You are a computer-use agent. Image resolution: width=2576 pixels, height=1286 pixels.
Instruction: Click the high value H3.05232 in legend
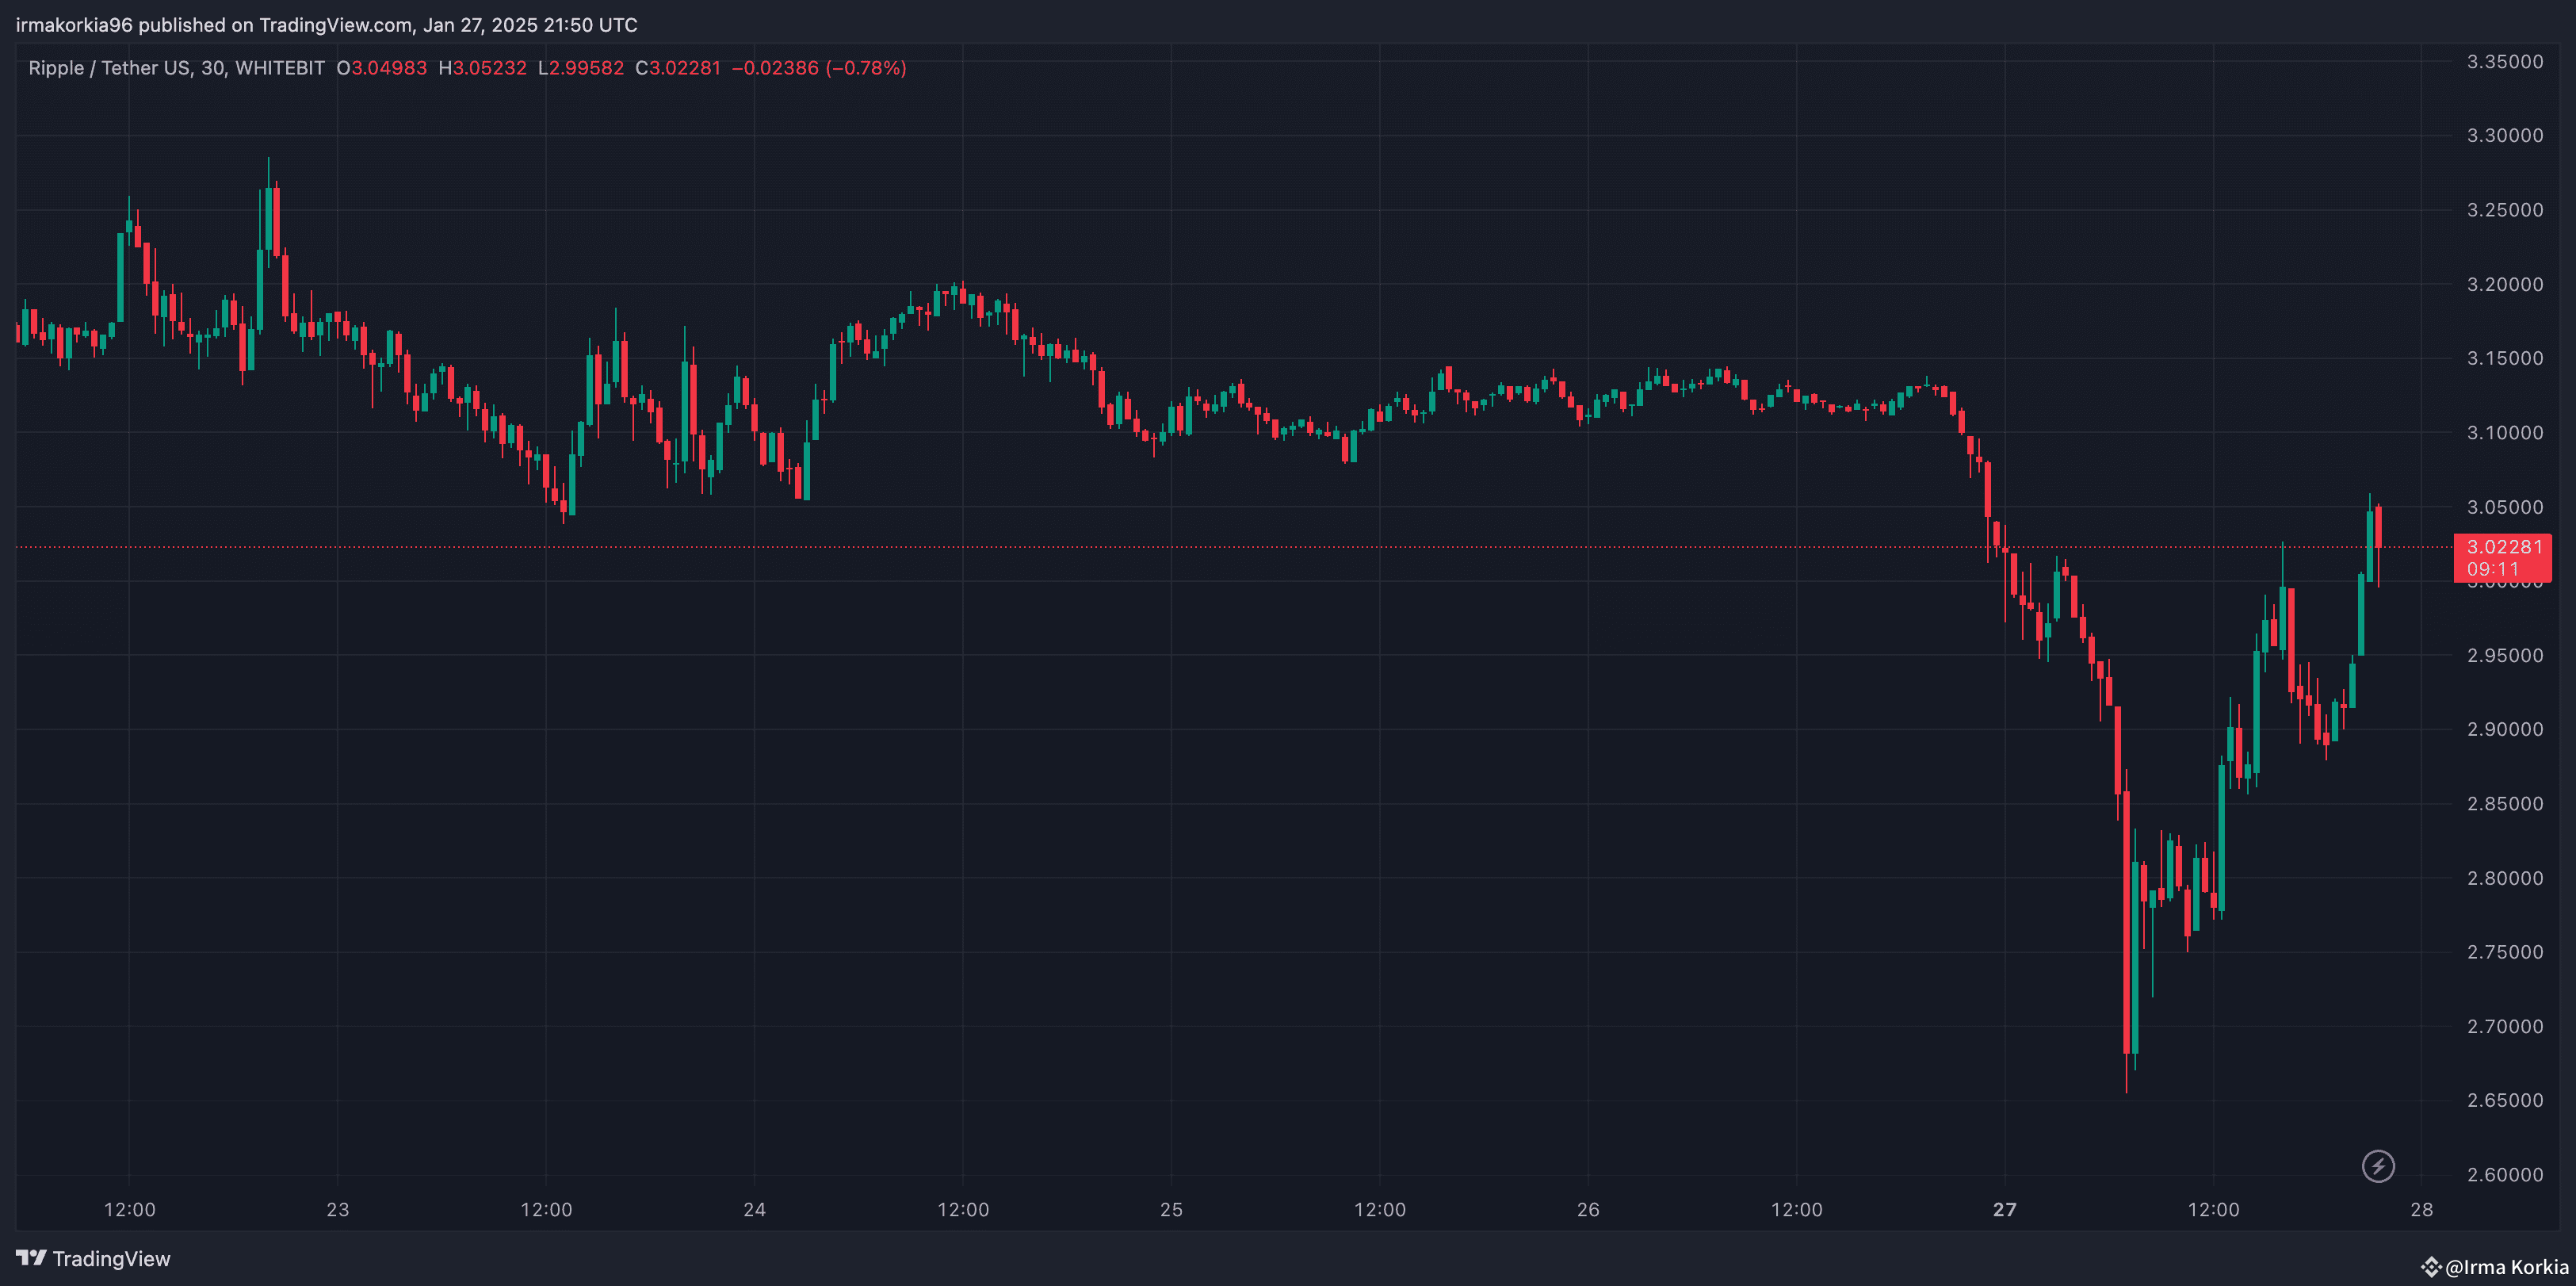coord(483,68)
